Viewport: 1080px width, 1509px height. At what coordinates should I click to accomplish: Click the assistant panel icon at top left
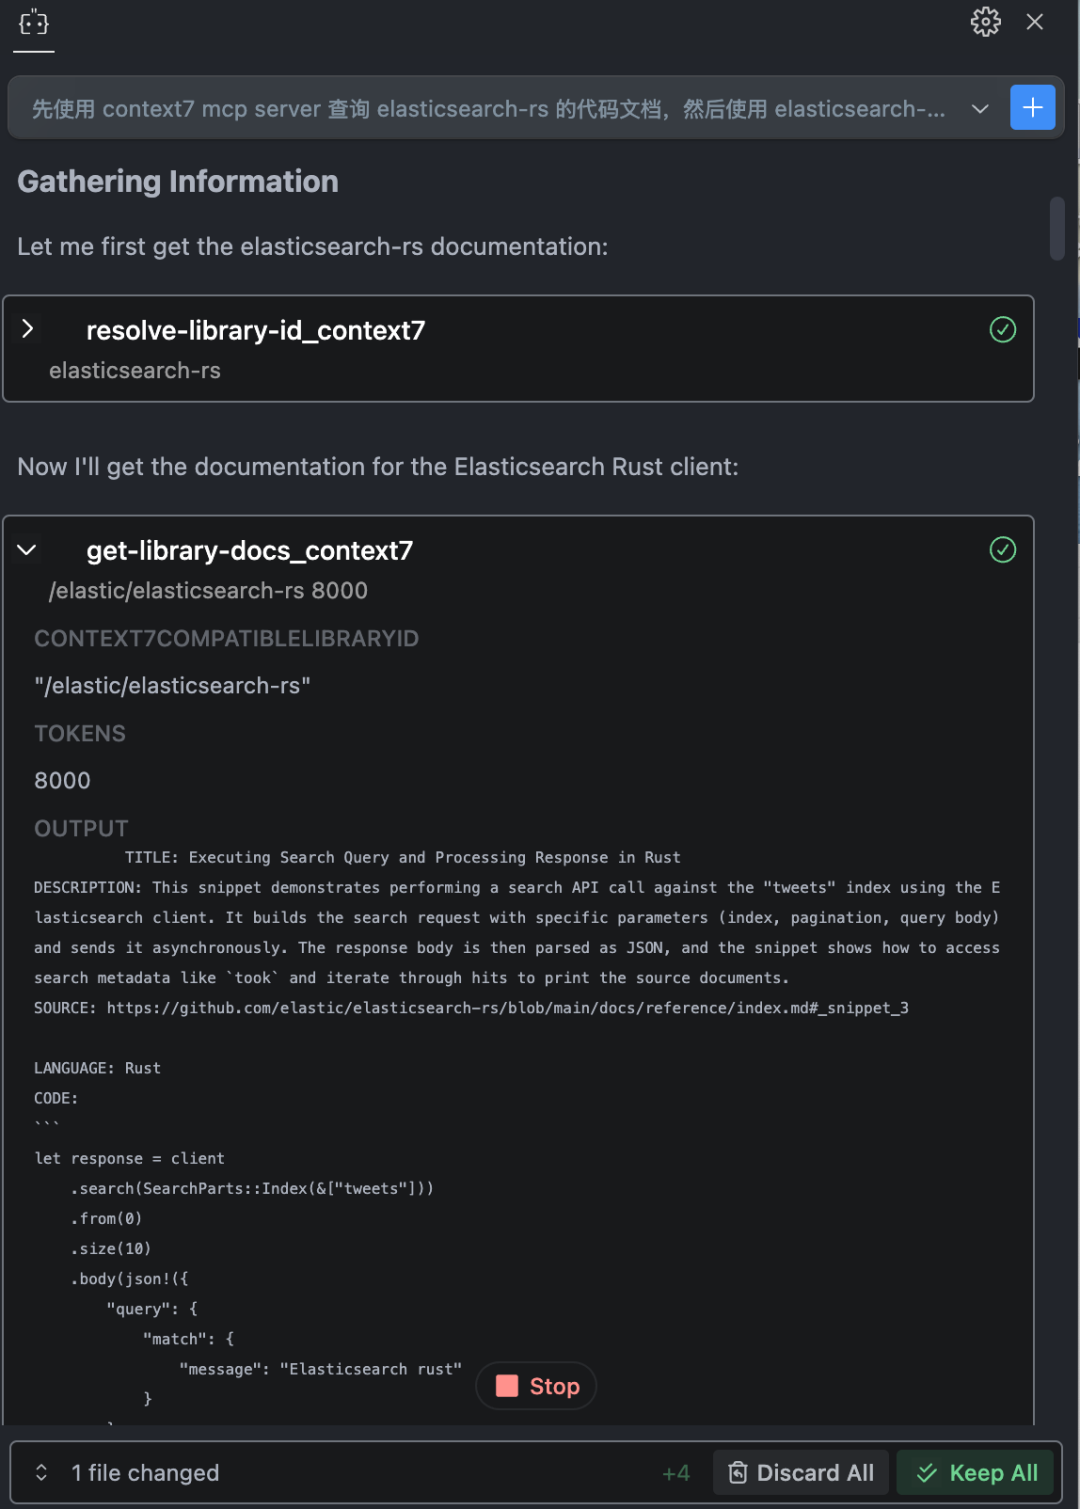click(x=34, y=22)
